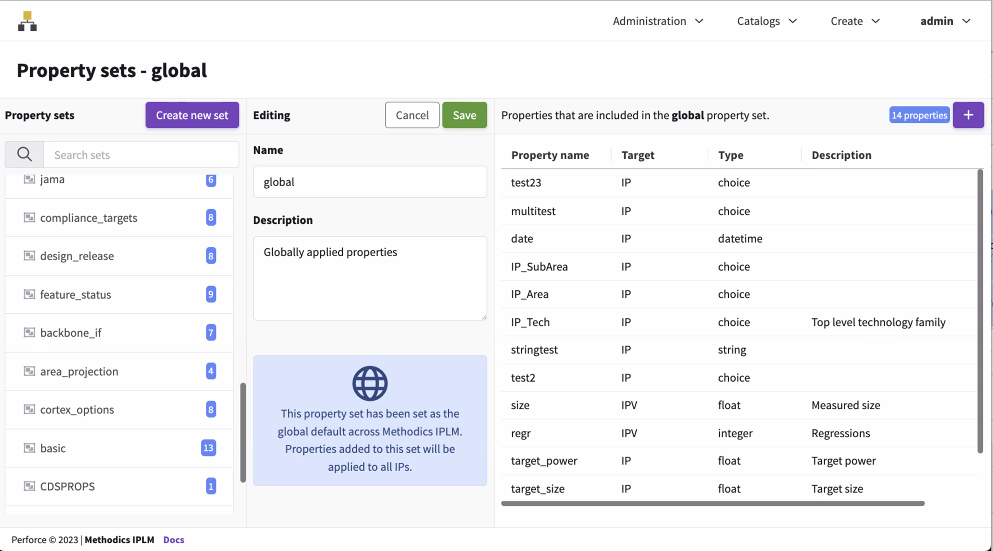Open the Administration dropdown menu
The width and height of the screenshot is (993, 551).
point(658,21)
